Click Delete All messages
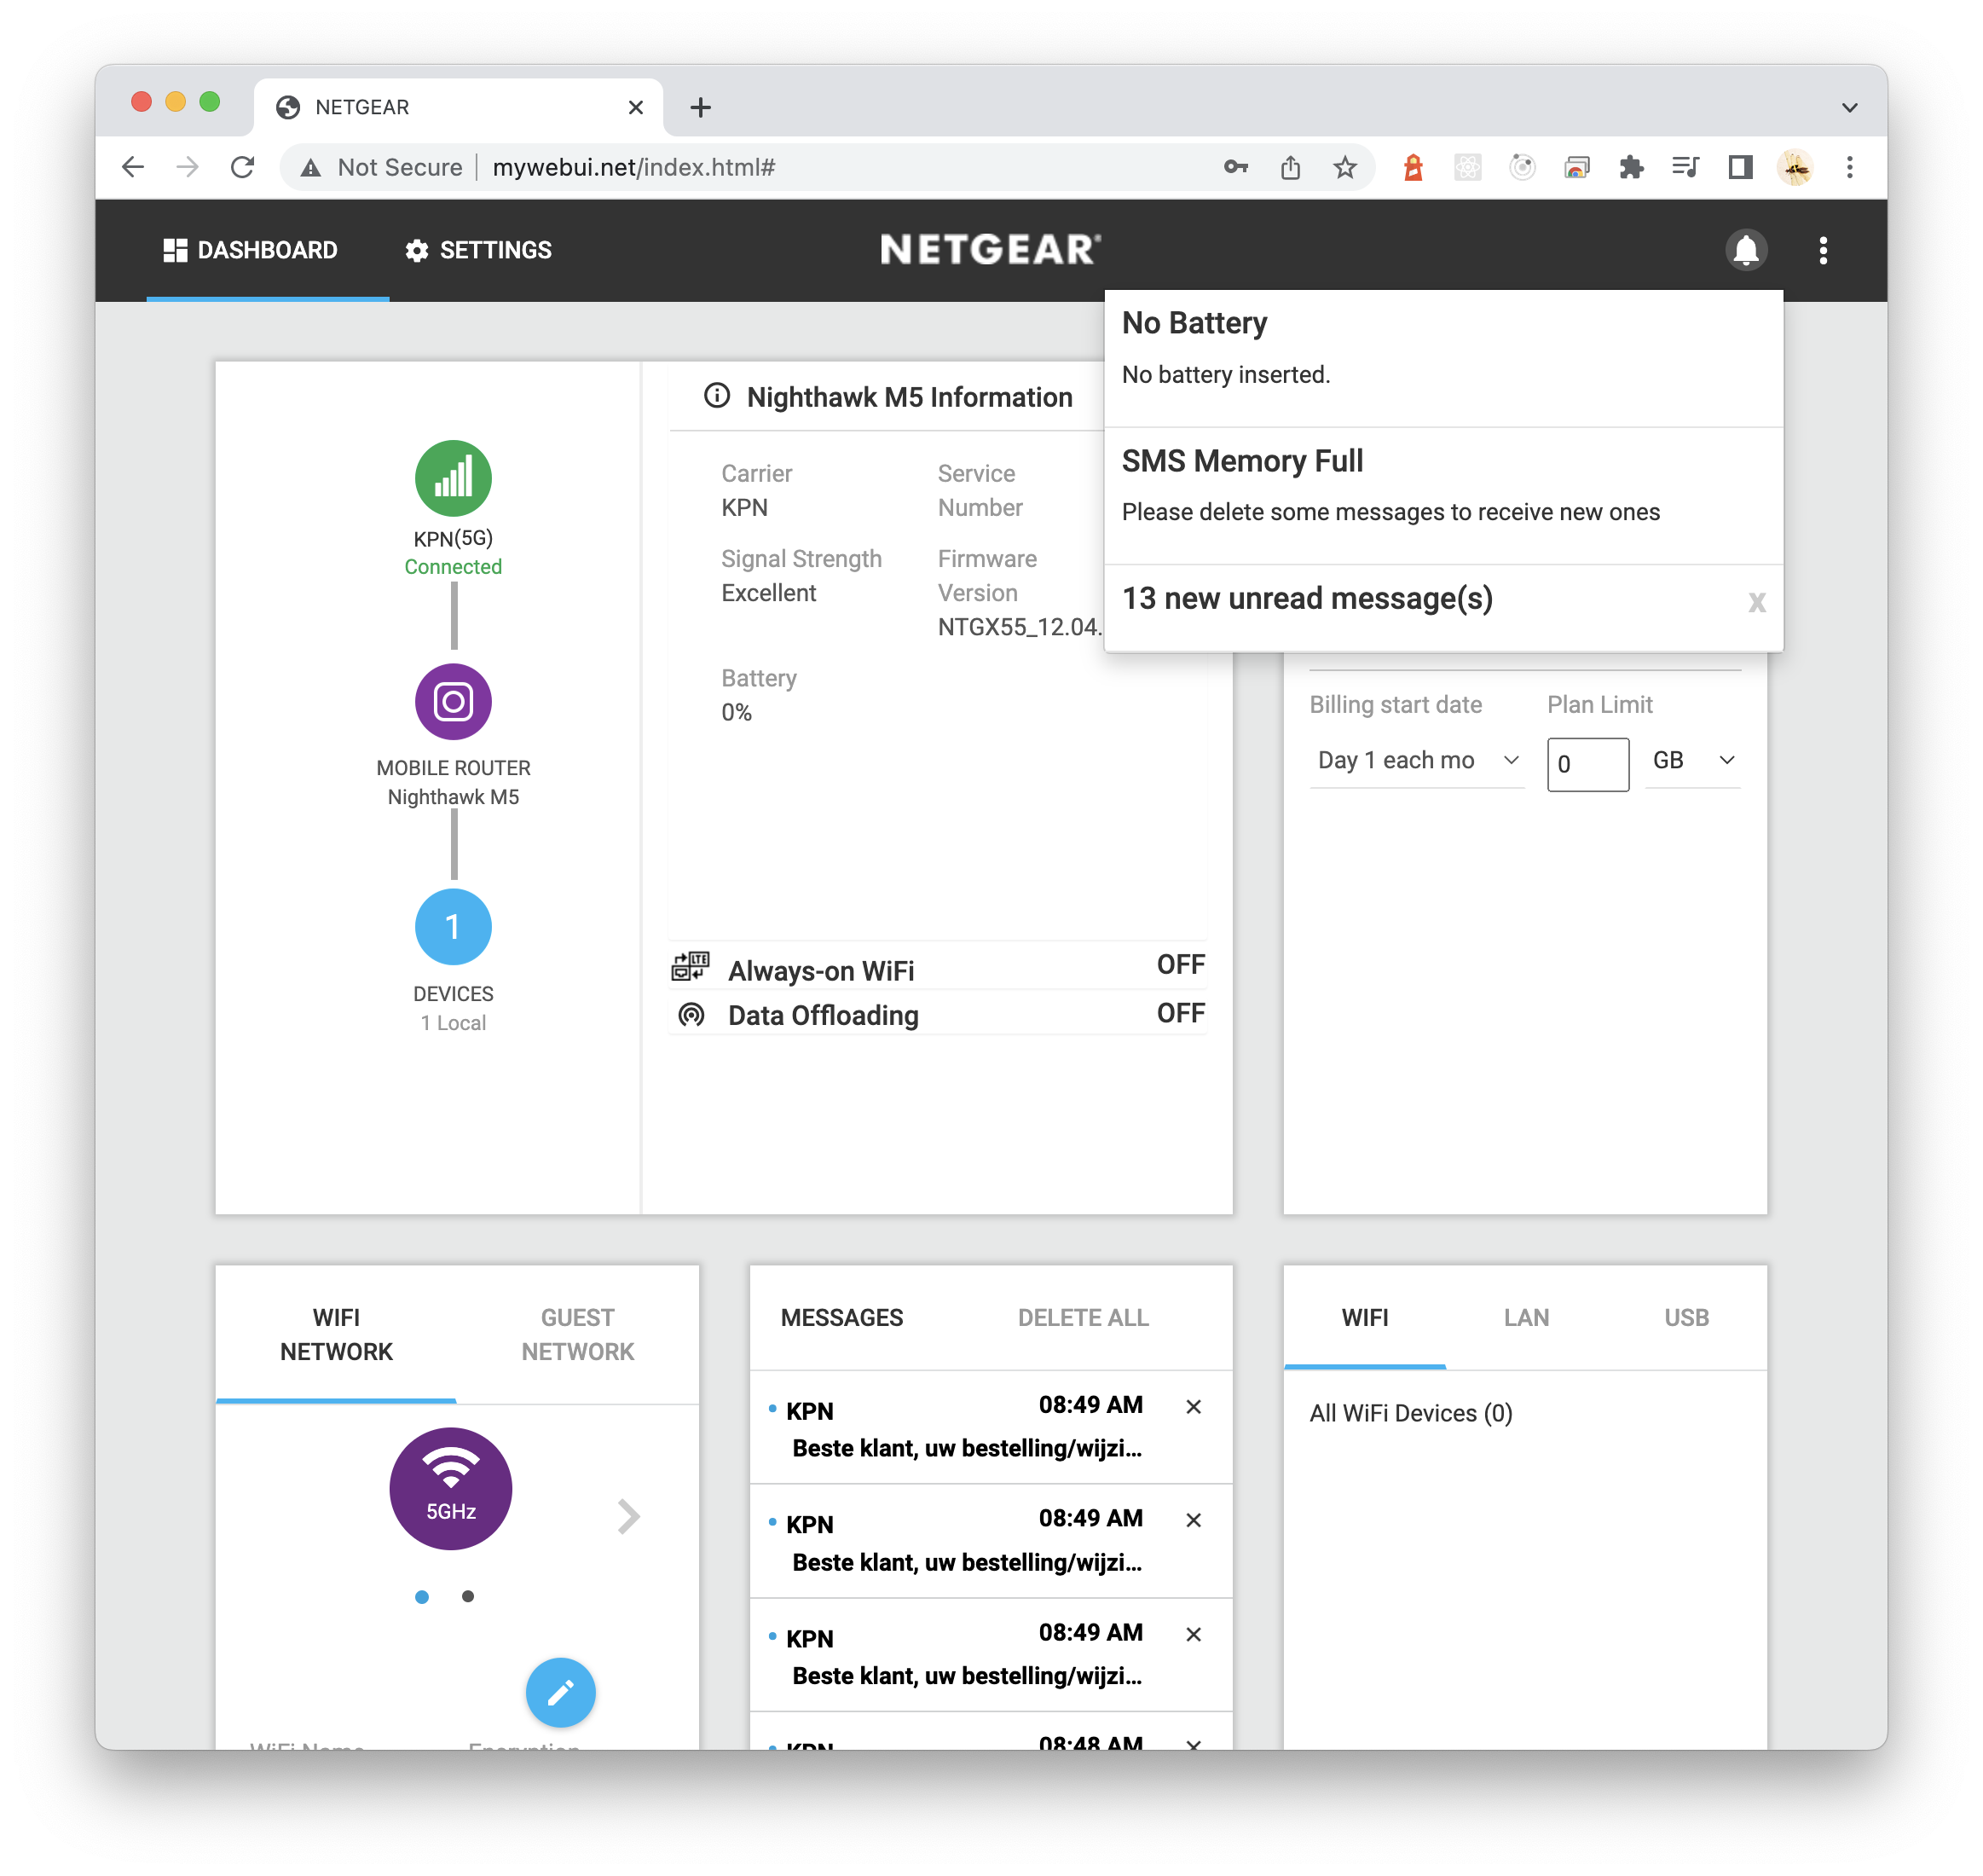The width and height of the screenshot is (1983, 1876). pyautogui.click(x=1083, y=1317)
